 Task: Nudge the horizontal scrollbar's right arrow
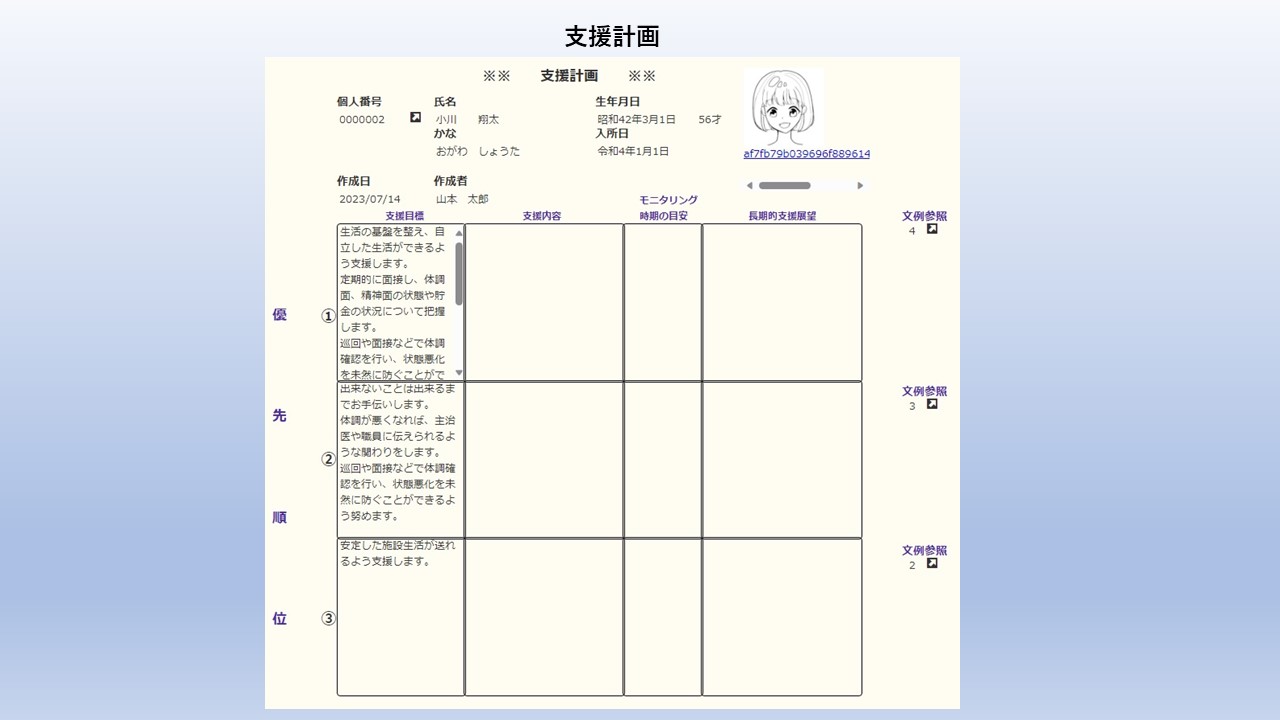click(x=860, y=185)
